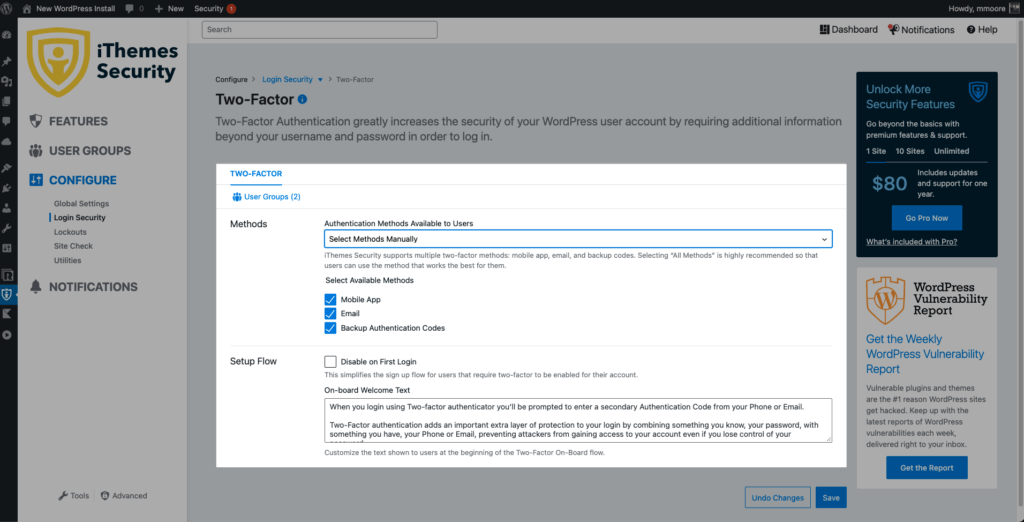This screenshot has width=1024, height=522.
Task: Click the comments bubble in admin bar
Action: coord(130,8)
